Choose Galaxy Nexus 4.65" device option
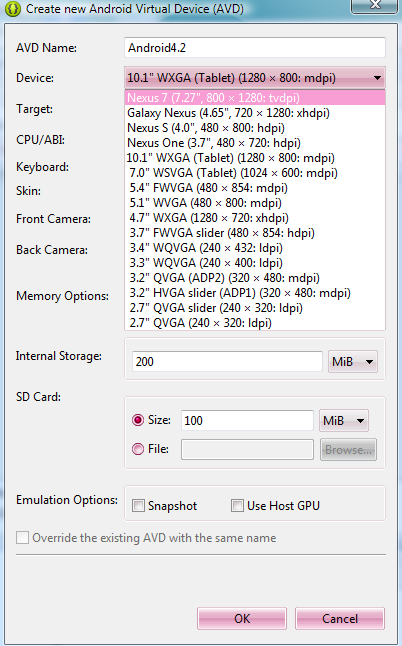Image resolution: width=402 pixels, height=646 pixels. click(x=255, y=113)
